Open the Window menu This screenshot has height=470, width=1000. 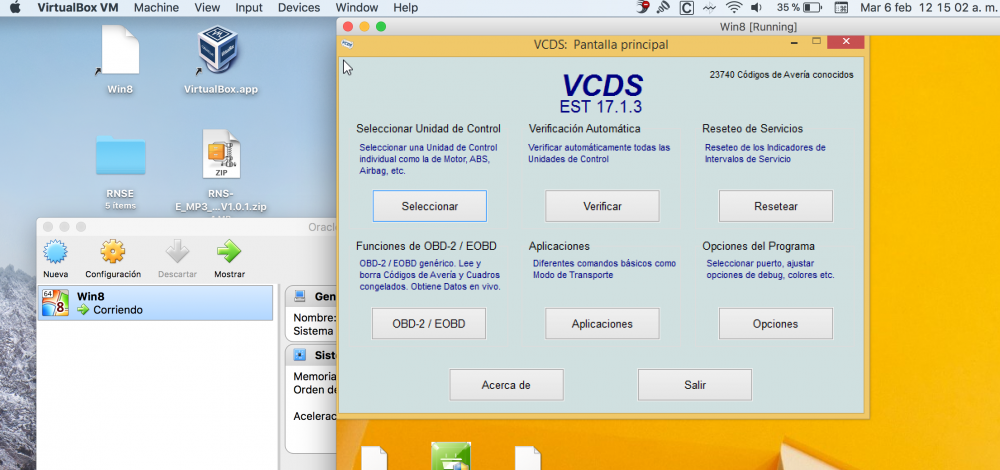pyautogui.click(x=357, y=8)
